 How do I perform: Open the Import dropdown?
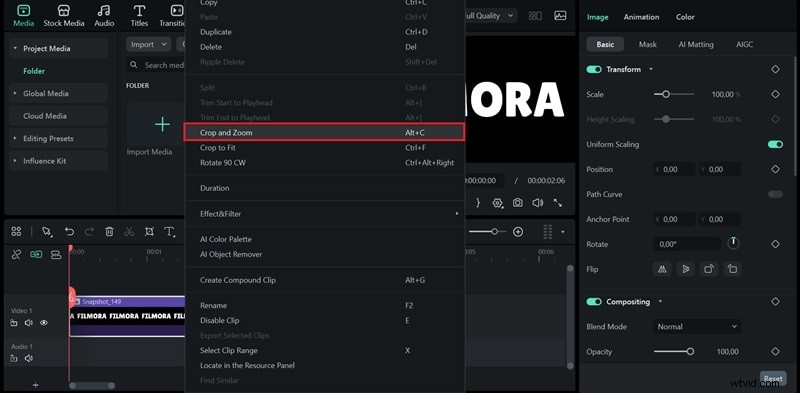click(148, 44)
